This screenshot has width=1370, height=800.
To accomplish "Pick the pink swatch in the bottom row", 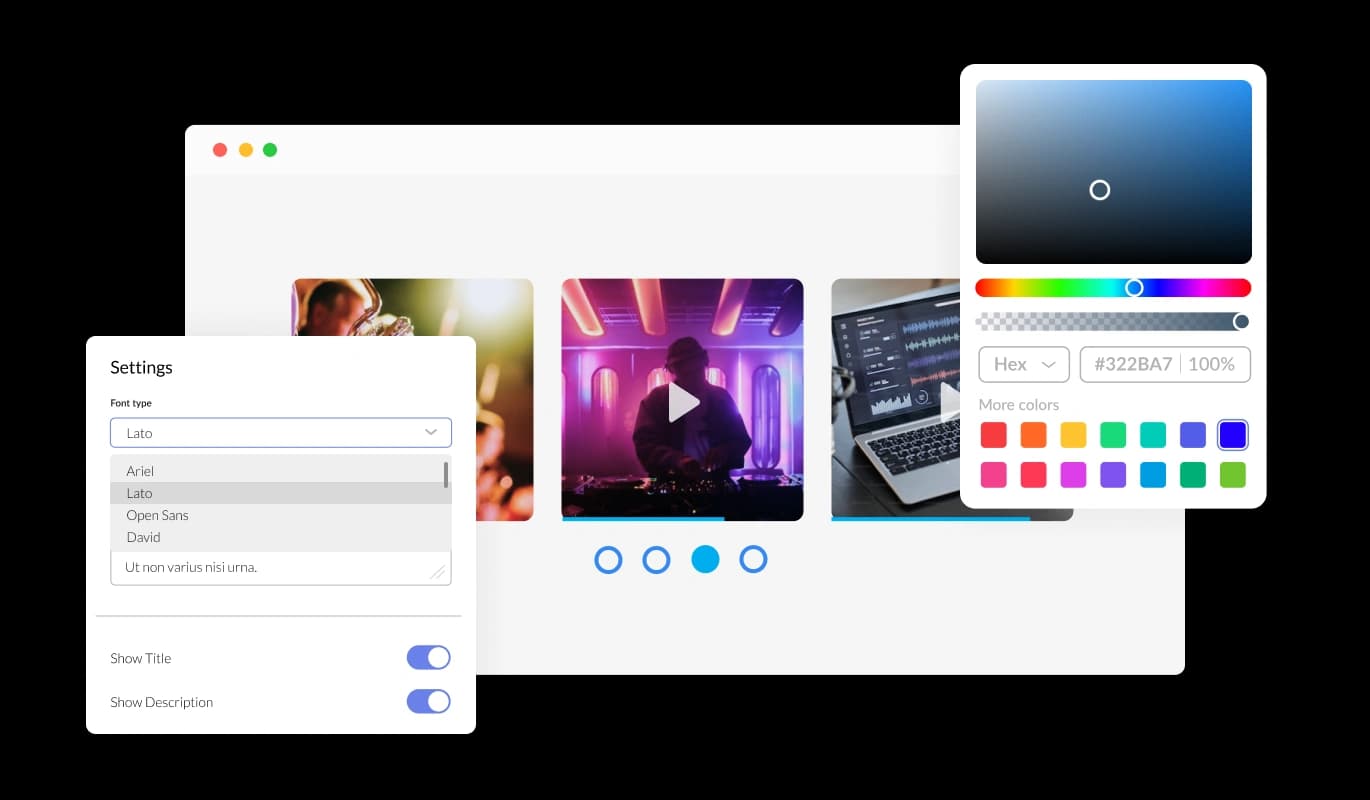I will [993, 475].
